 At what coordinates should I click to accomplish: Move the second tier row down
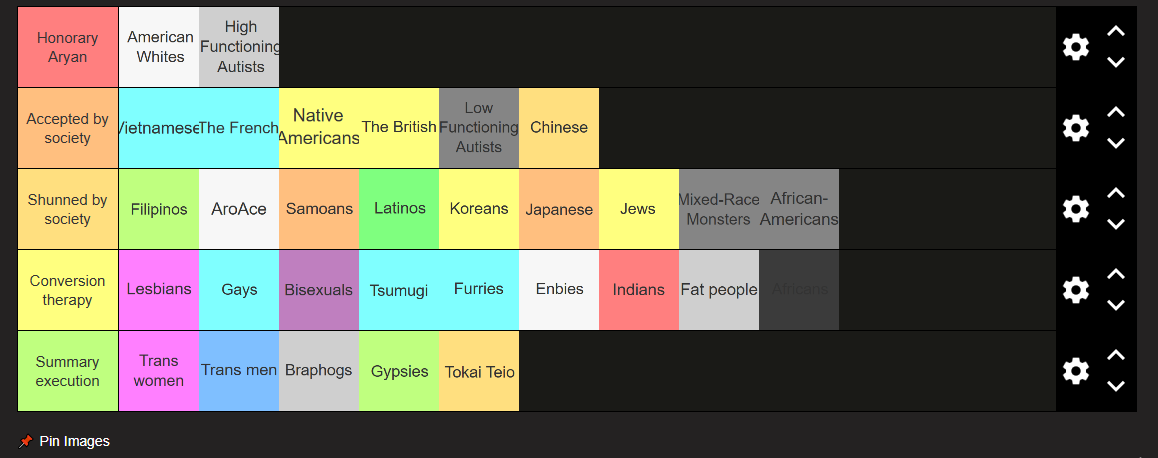pos(1116,143)
